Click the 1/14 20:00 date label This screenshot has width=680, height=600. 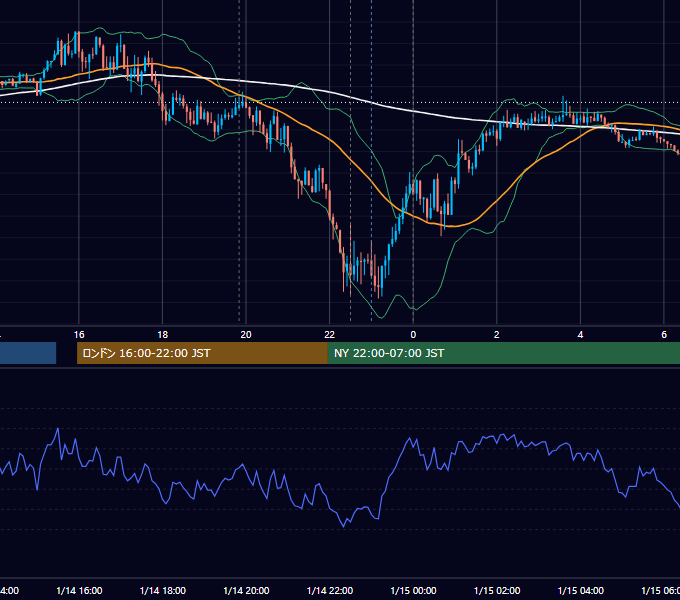[246, 590]
